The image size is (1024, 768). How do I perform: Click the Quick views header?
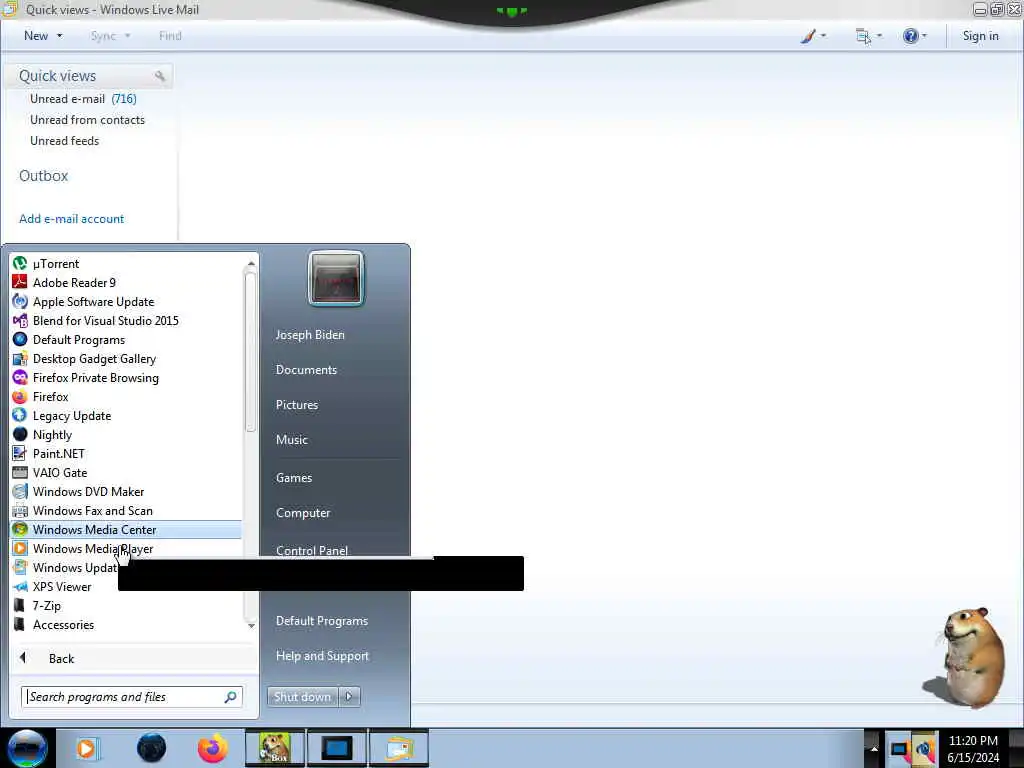click(57, 76)
